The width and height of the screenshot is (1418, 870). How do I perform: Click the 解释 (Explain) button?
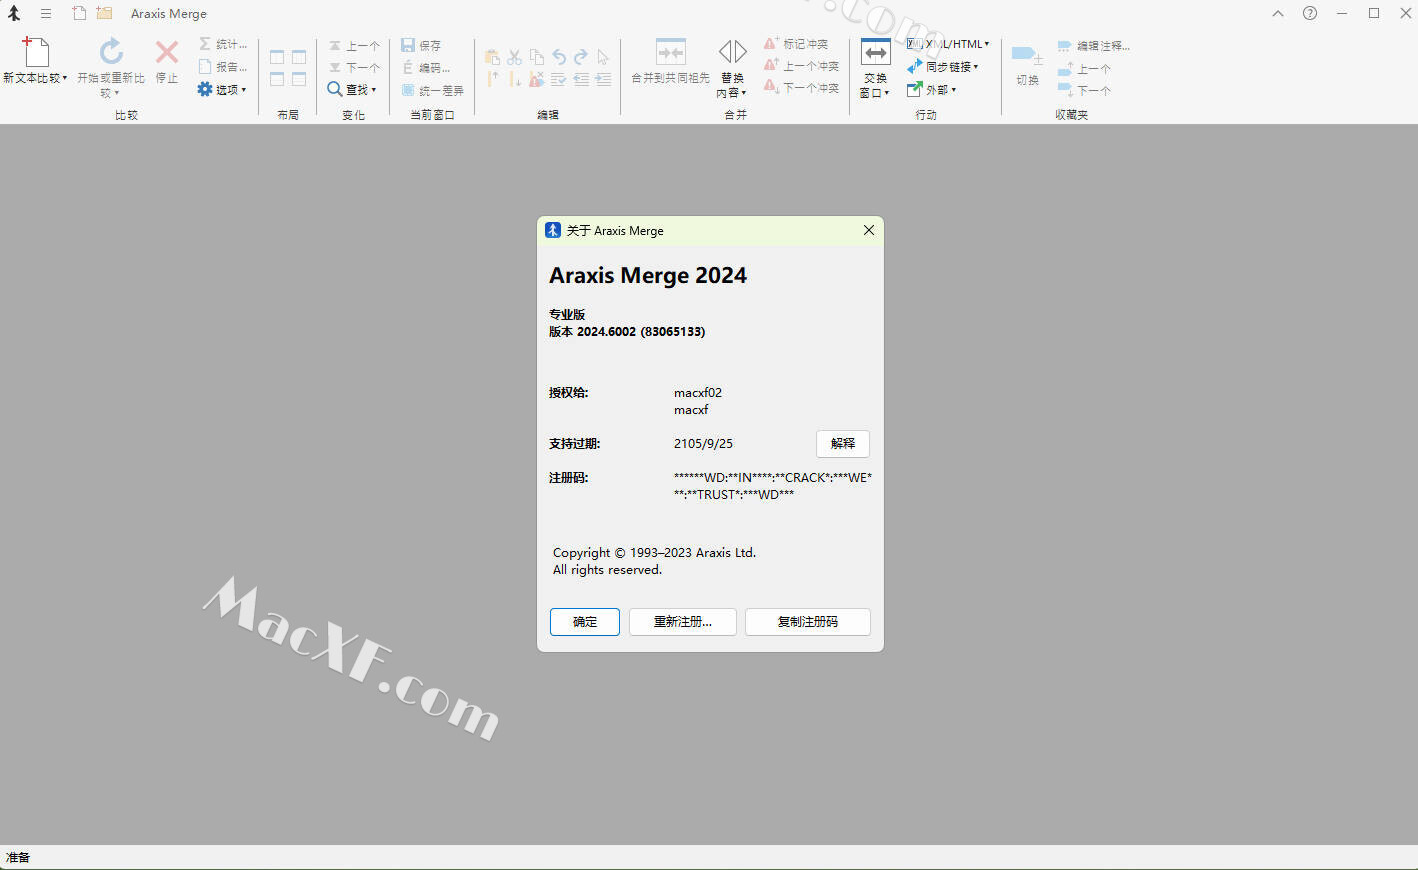pyautogui.click(x=843, y=444)
